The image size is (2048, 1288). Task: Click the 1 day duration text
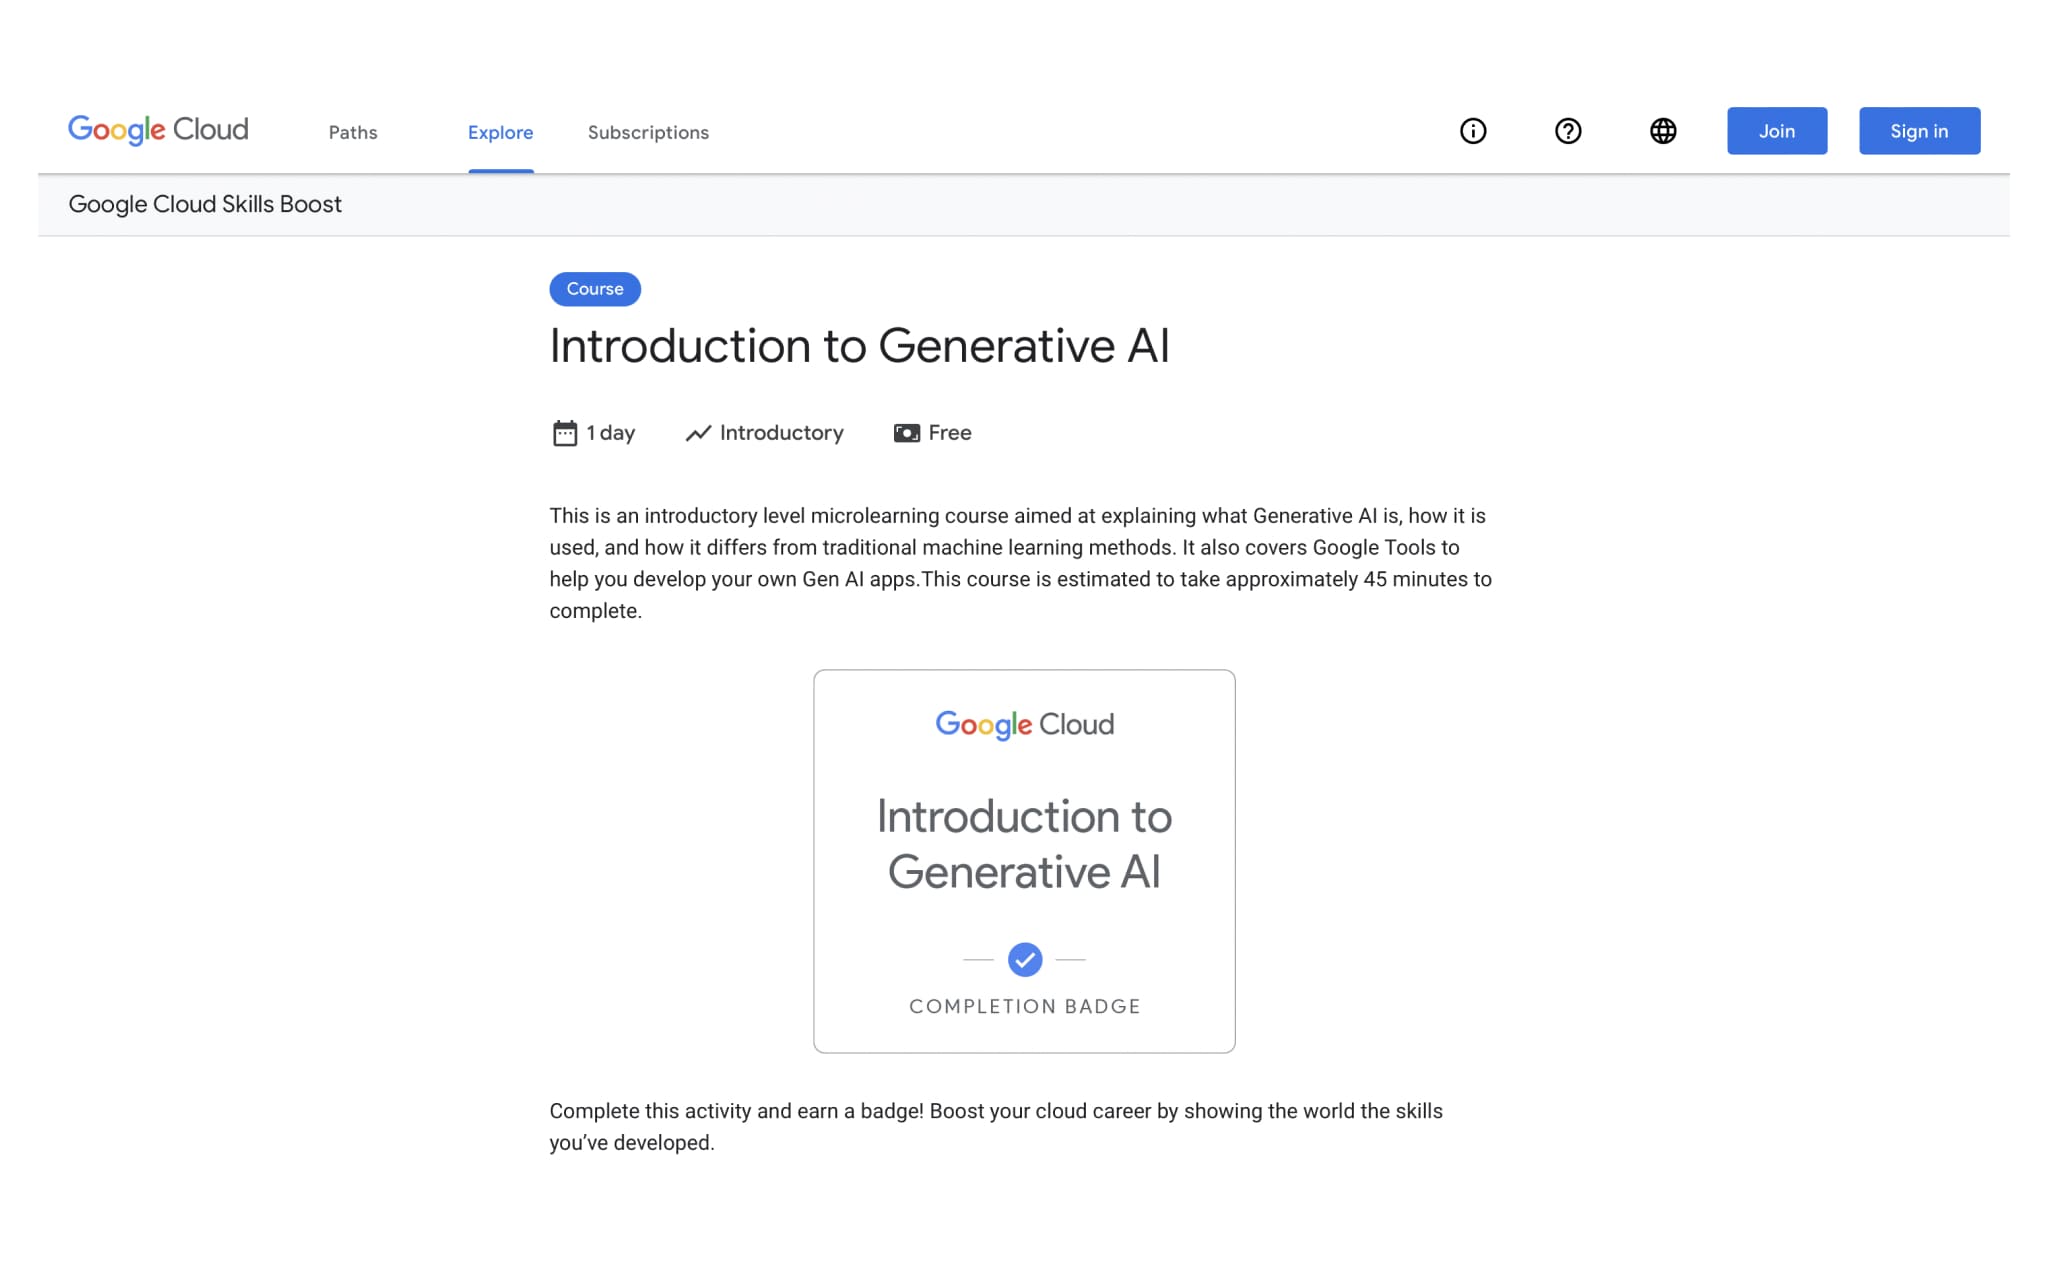(x=610, y=433)
